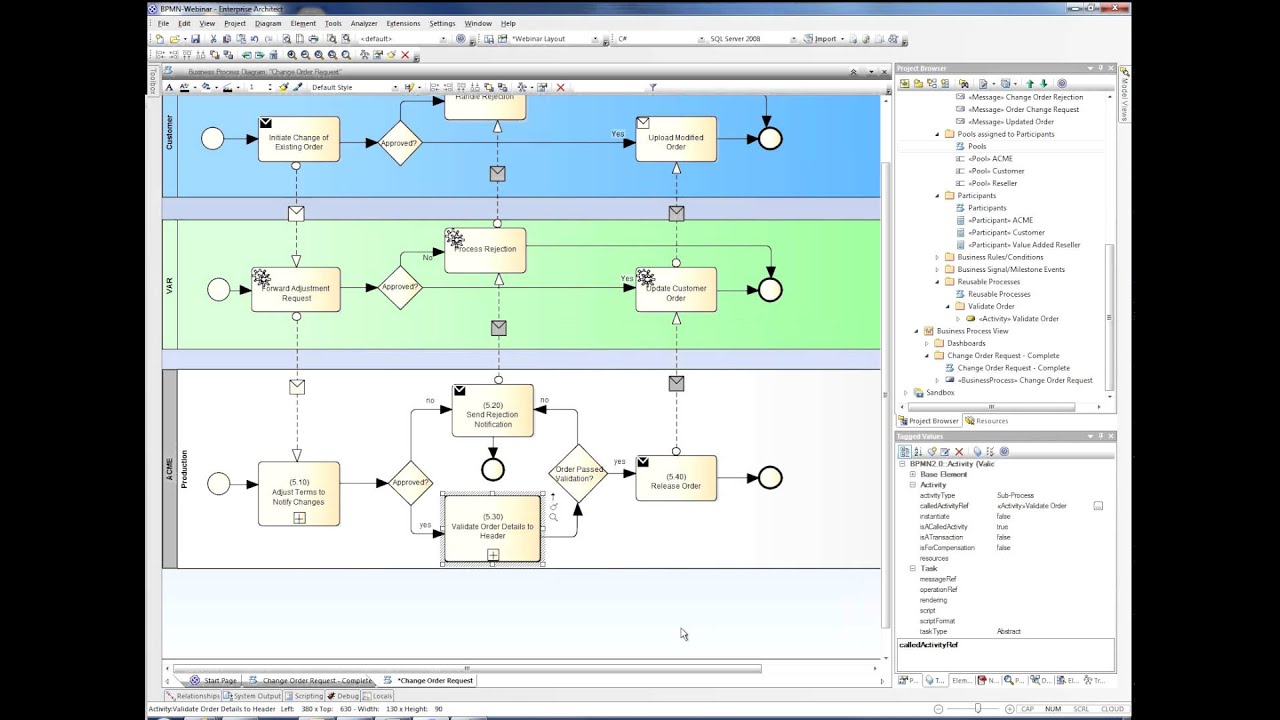Open the Settings menu
1280x720 pixels.
442,23
